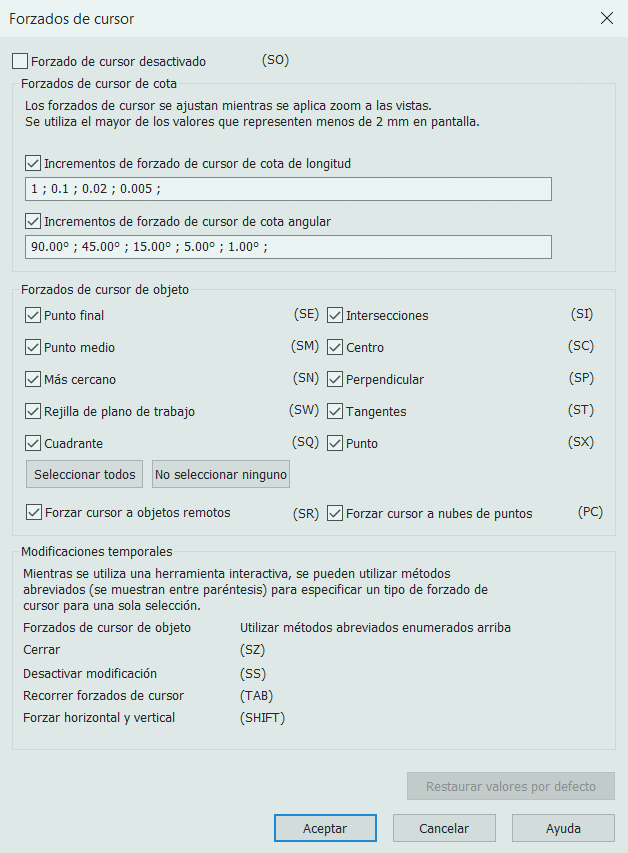The width and height of the screenshot is (628, 853).
Task: Disable "Rejilla de plano de trabajo" snapping
Action: (33, 410)
